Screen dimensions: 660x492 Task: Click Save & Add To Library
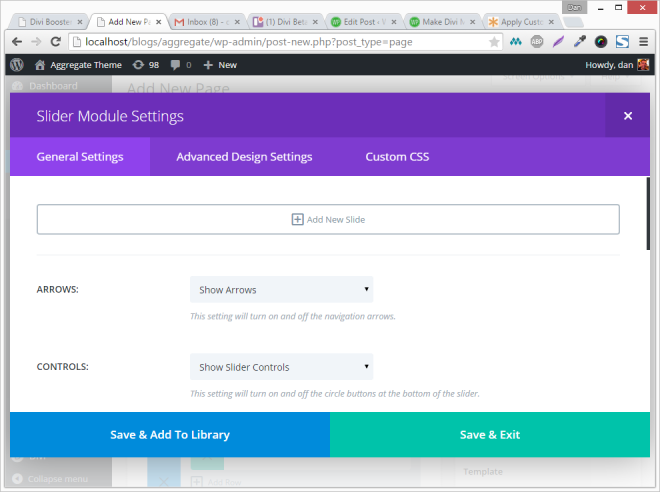[170, 434]
